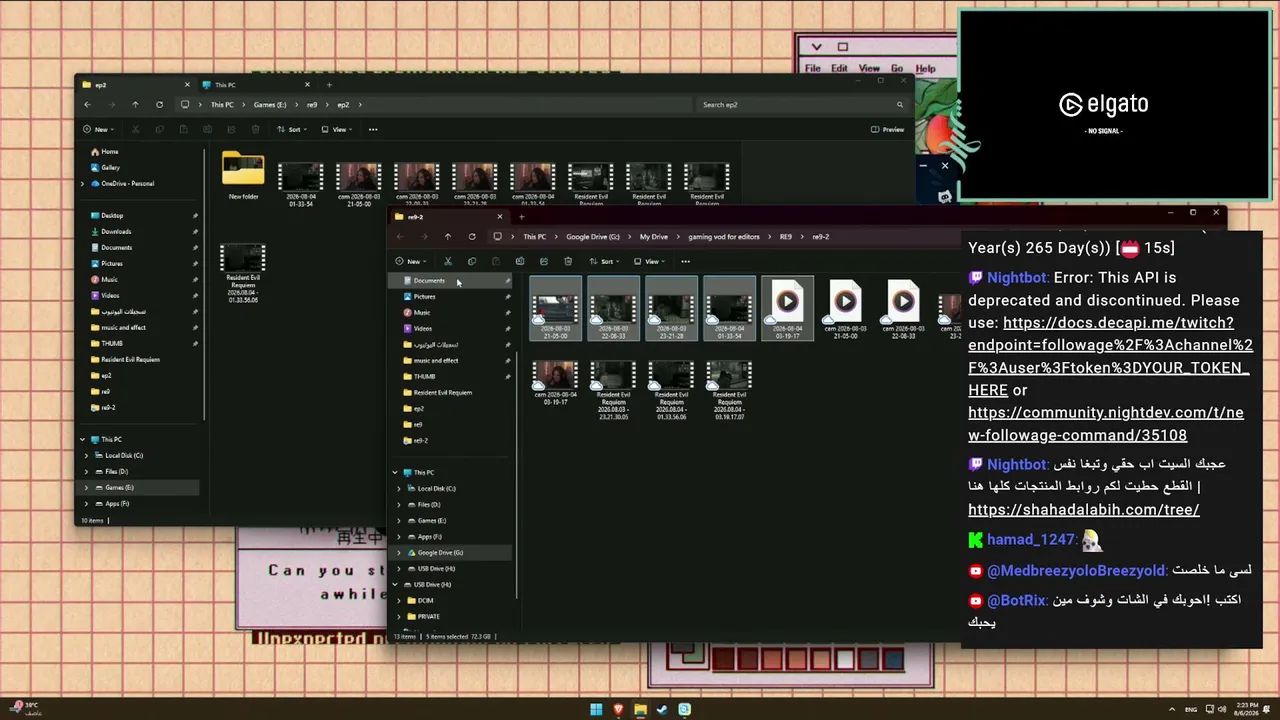The image size is (1280, 720).
Task: Open the Sort dropdown in the ep2 window
Action: click(292, 129)
